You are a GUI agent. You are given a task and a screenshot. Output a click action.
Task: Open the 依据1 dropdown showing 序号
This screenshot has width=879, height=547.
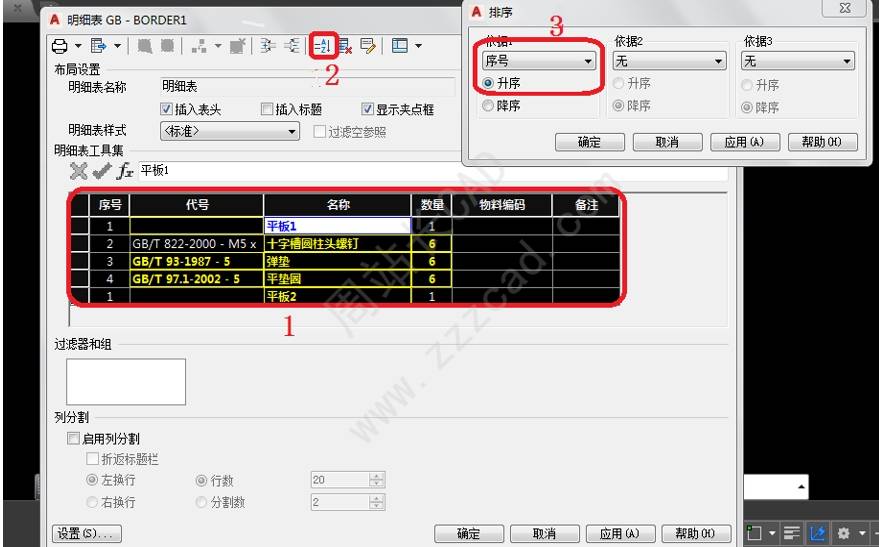point(537,62)
